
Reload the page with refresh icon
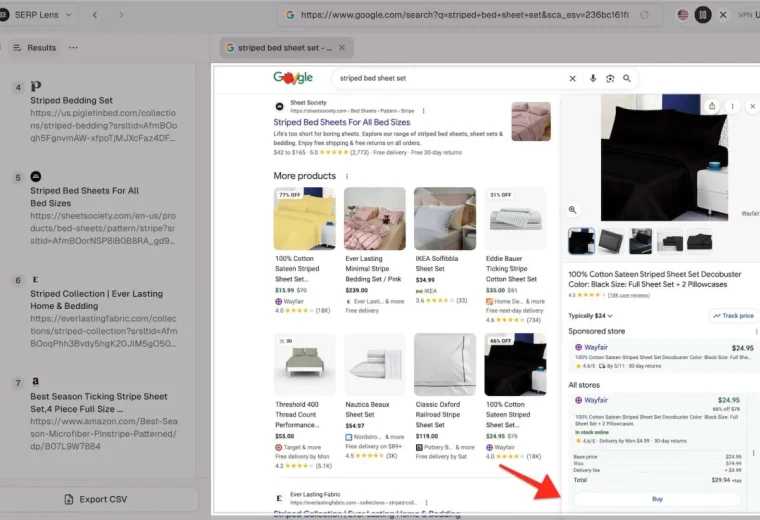[644, 15]
